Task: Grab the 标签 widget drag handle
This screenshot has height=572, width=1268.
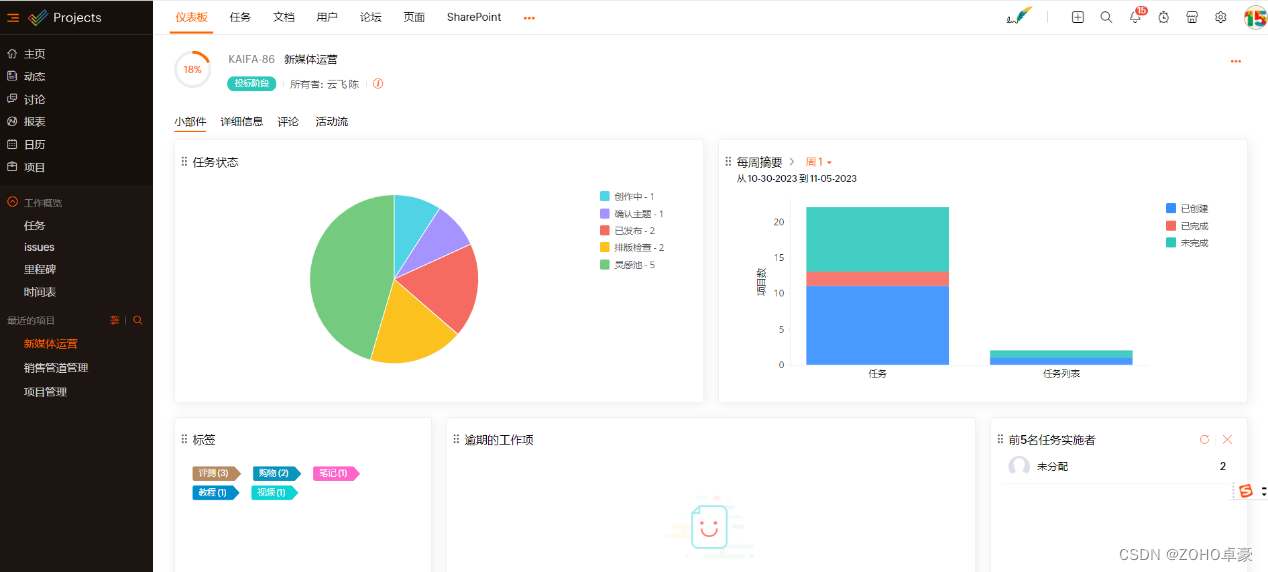Action: coord(184,440)
